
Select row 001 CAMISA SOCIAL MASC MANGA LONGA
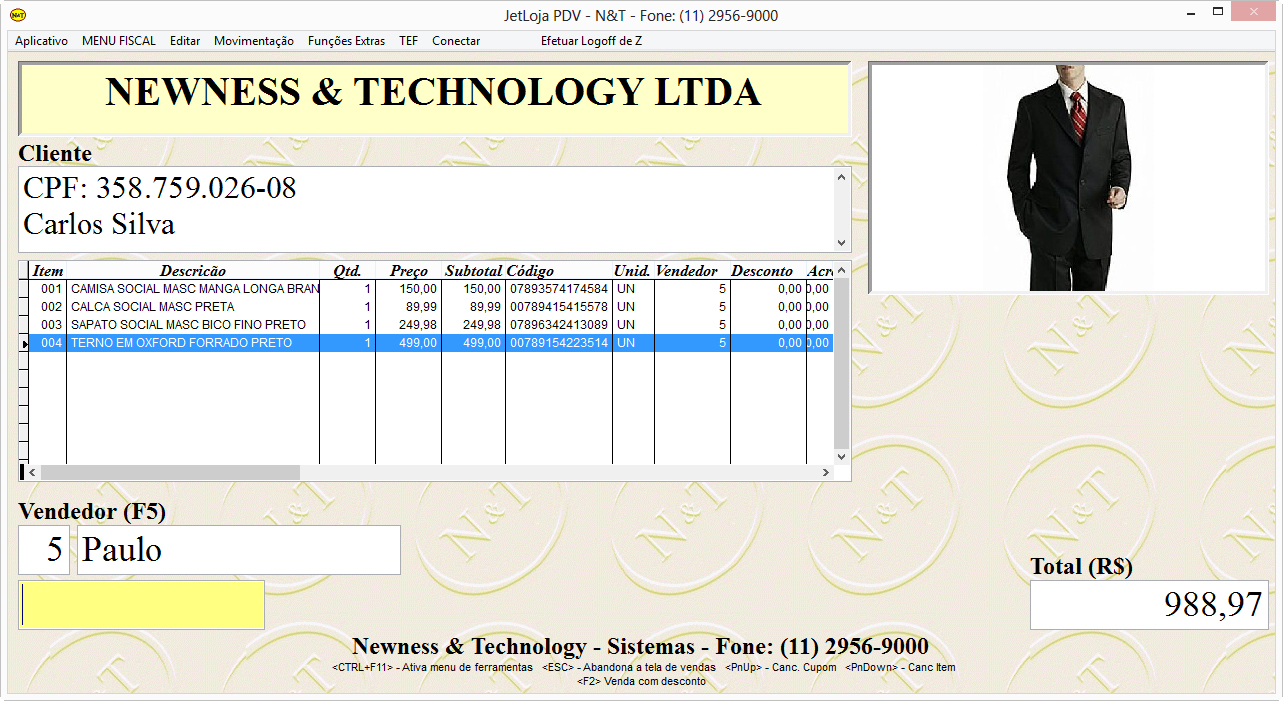coord(430,288)
